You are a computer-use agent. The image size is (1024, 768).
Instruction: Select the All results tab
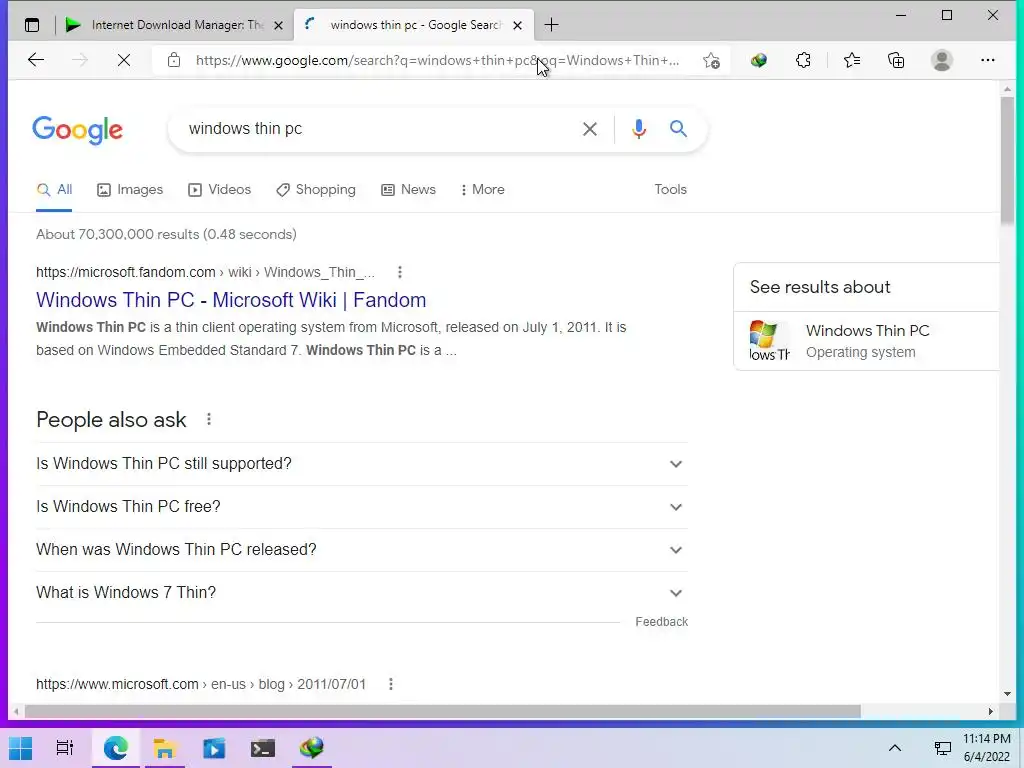point(54,189)
